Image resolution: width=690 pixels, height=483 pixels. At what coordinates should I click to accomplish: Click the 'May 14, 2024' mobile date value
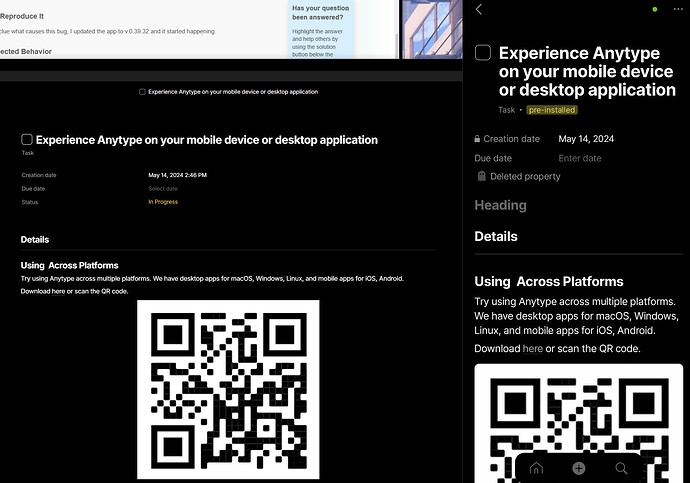[x=586, y=139]
